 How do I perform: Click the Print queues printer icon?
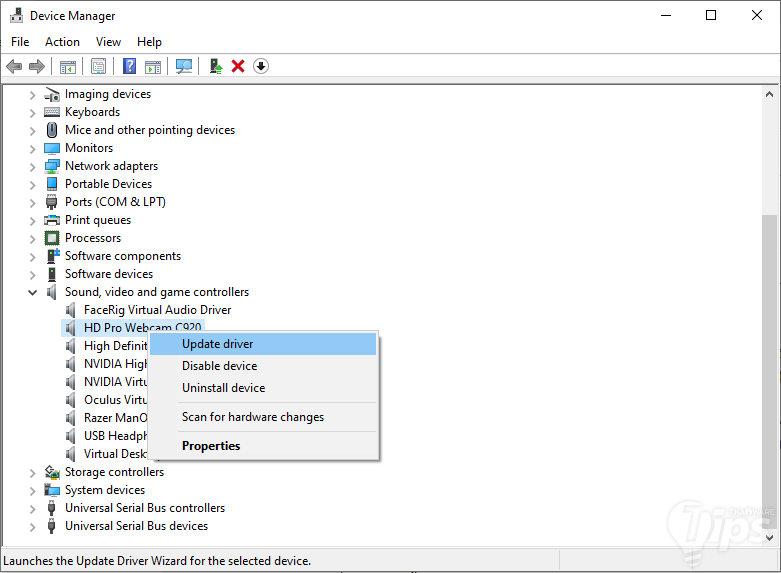point(52,220)
